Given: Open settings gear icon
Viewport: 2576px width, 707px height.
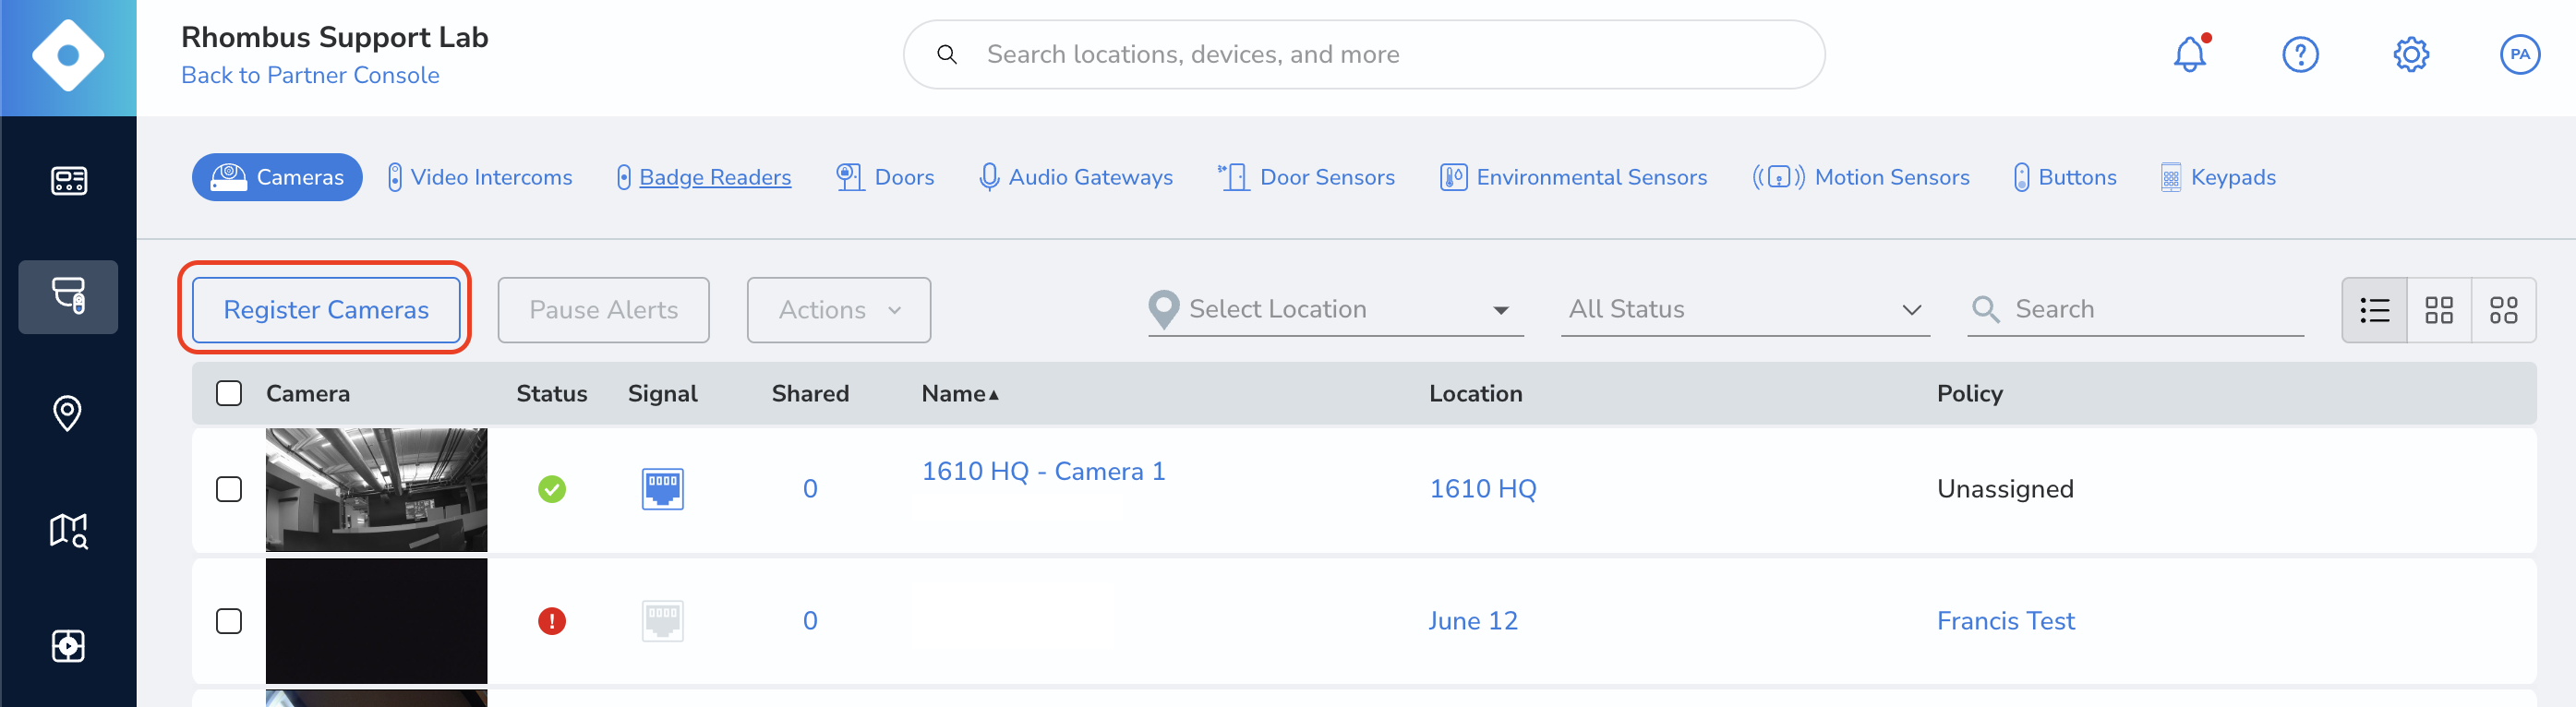Looking at the screenshot, I should coord(2410,54).
